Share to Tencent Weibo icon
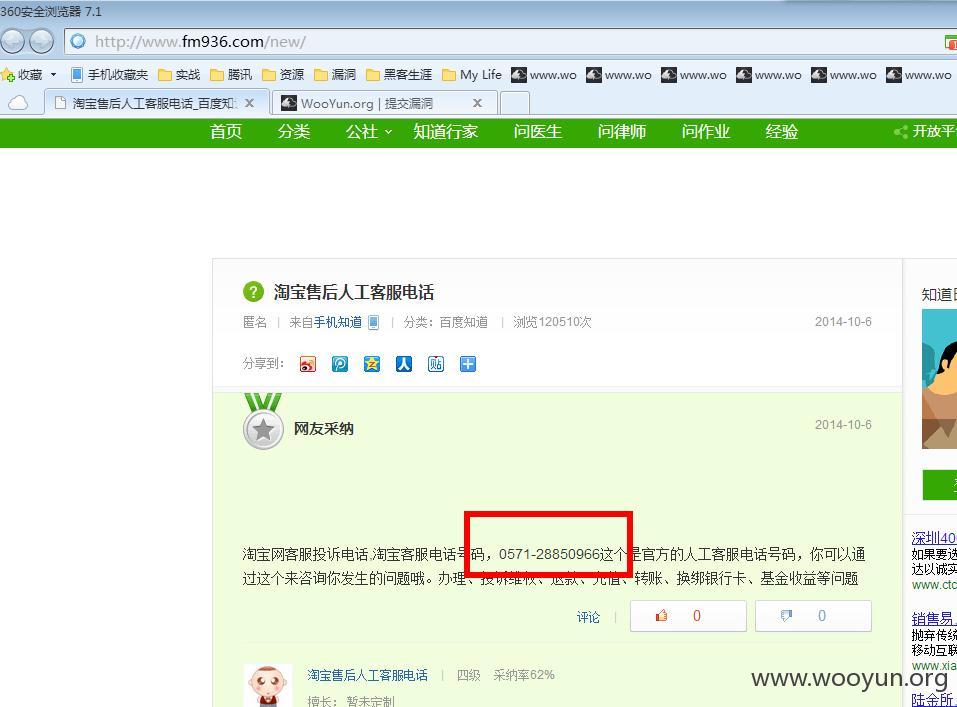This screenshot has width=957, height=707. (x=340, y=364)
